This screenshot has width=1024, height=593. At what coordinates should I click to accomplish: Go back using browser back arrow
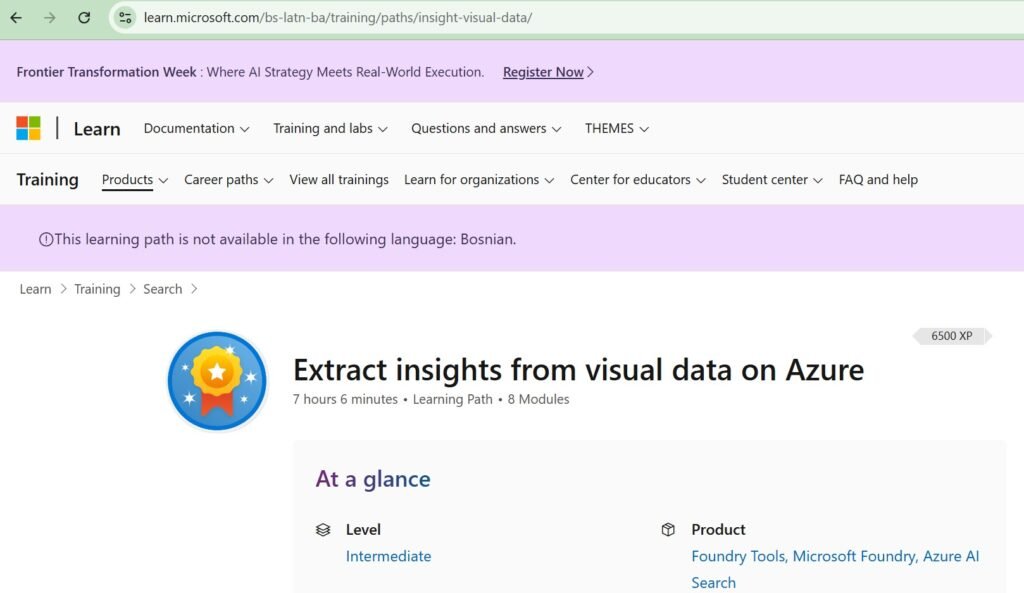point(16,18)
